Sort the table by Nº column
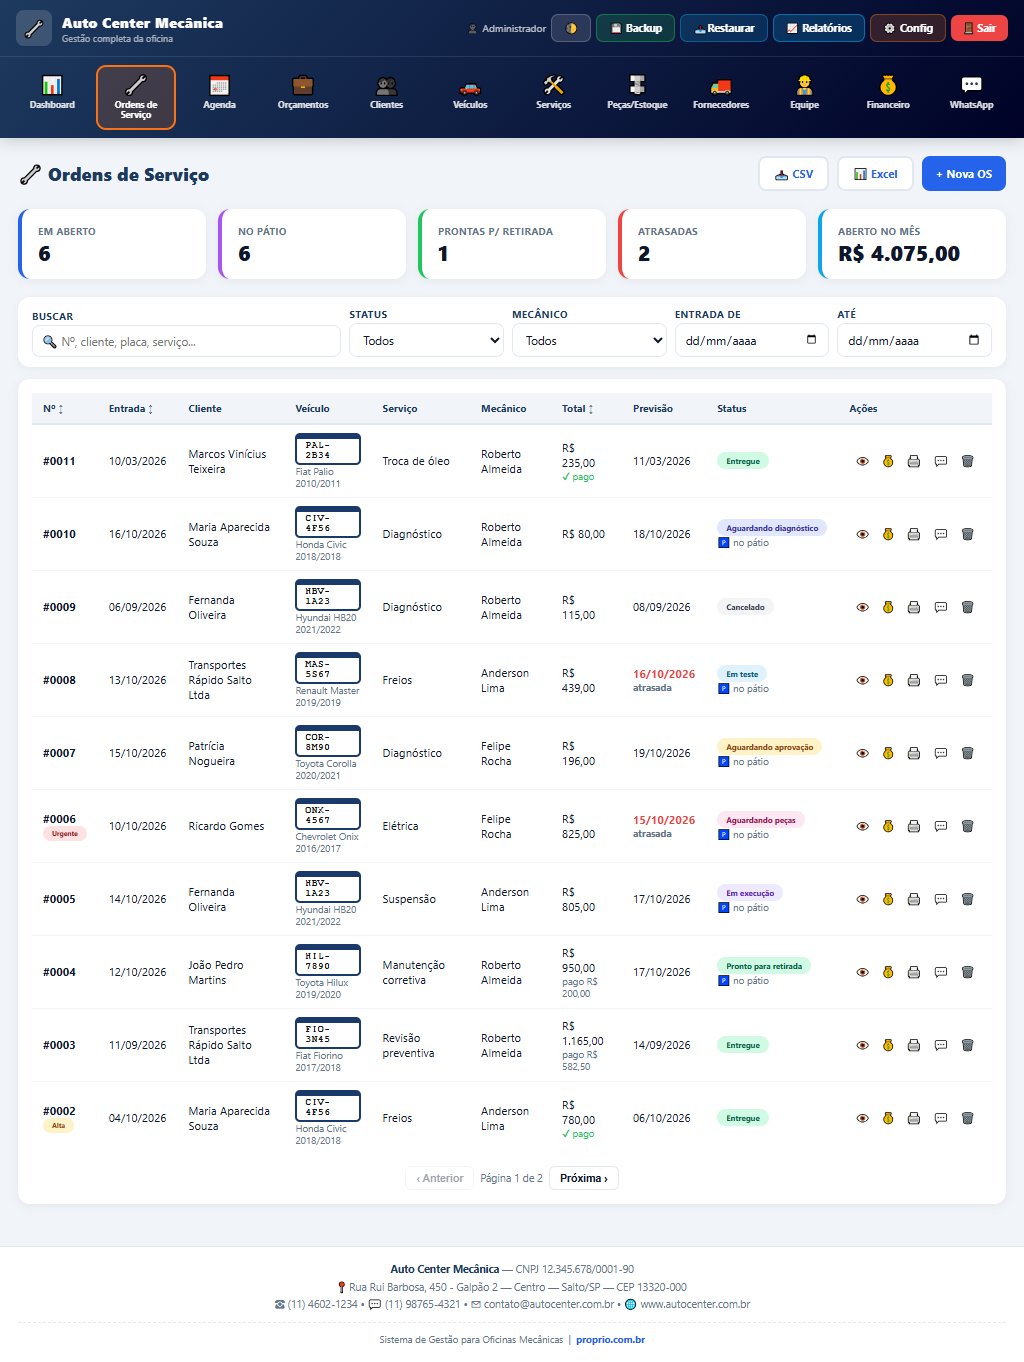The image size is (1024, 1362). point(53,409)
